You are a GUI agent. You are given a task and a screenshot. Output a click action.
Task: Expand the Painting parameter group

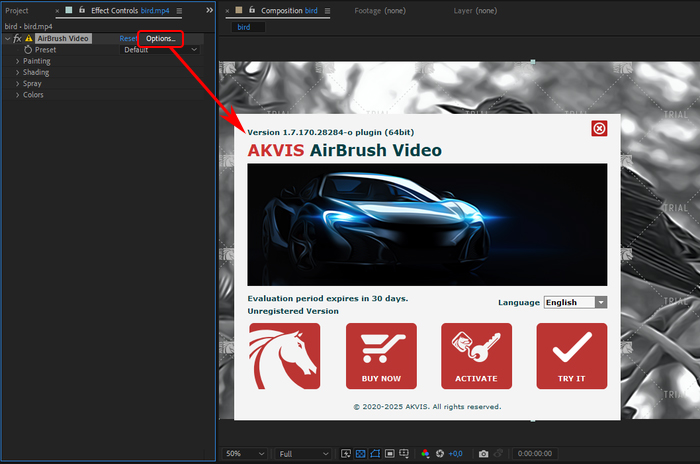[17, 61]
